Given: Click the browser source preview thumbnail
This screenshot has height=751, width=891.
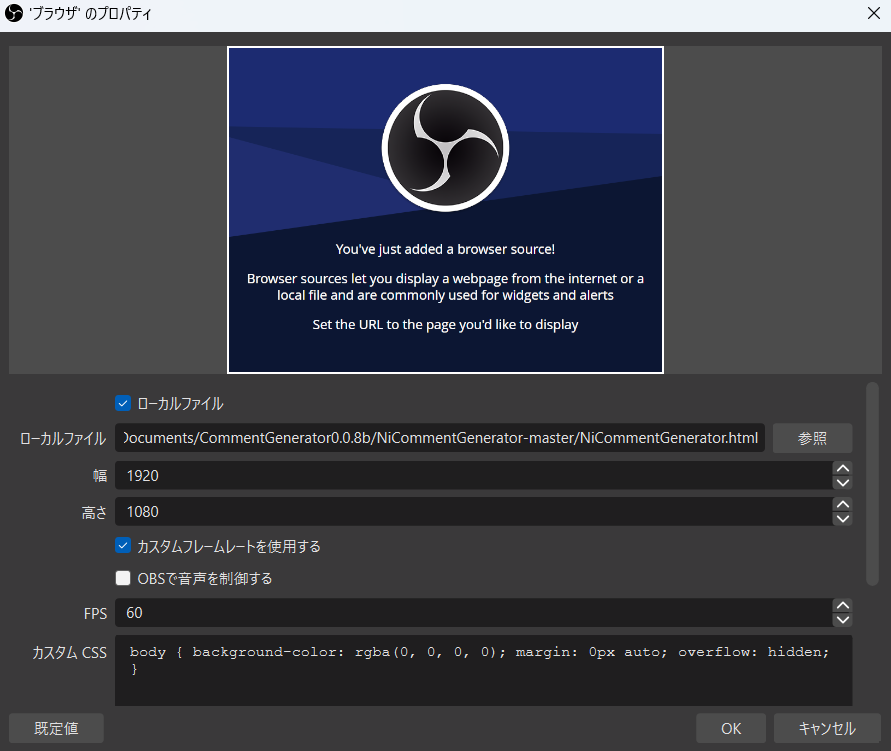Looking at the screenshot, I should [446, 210].
